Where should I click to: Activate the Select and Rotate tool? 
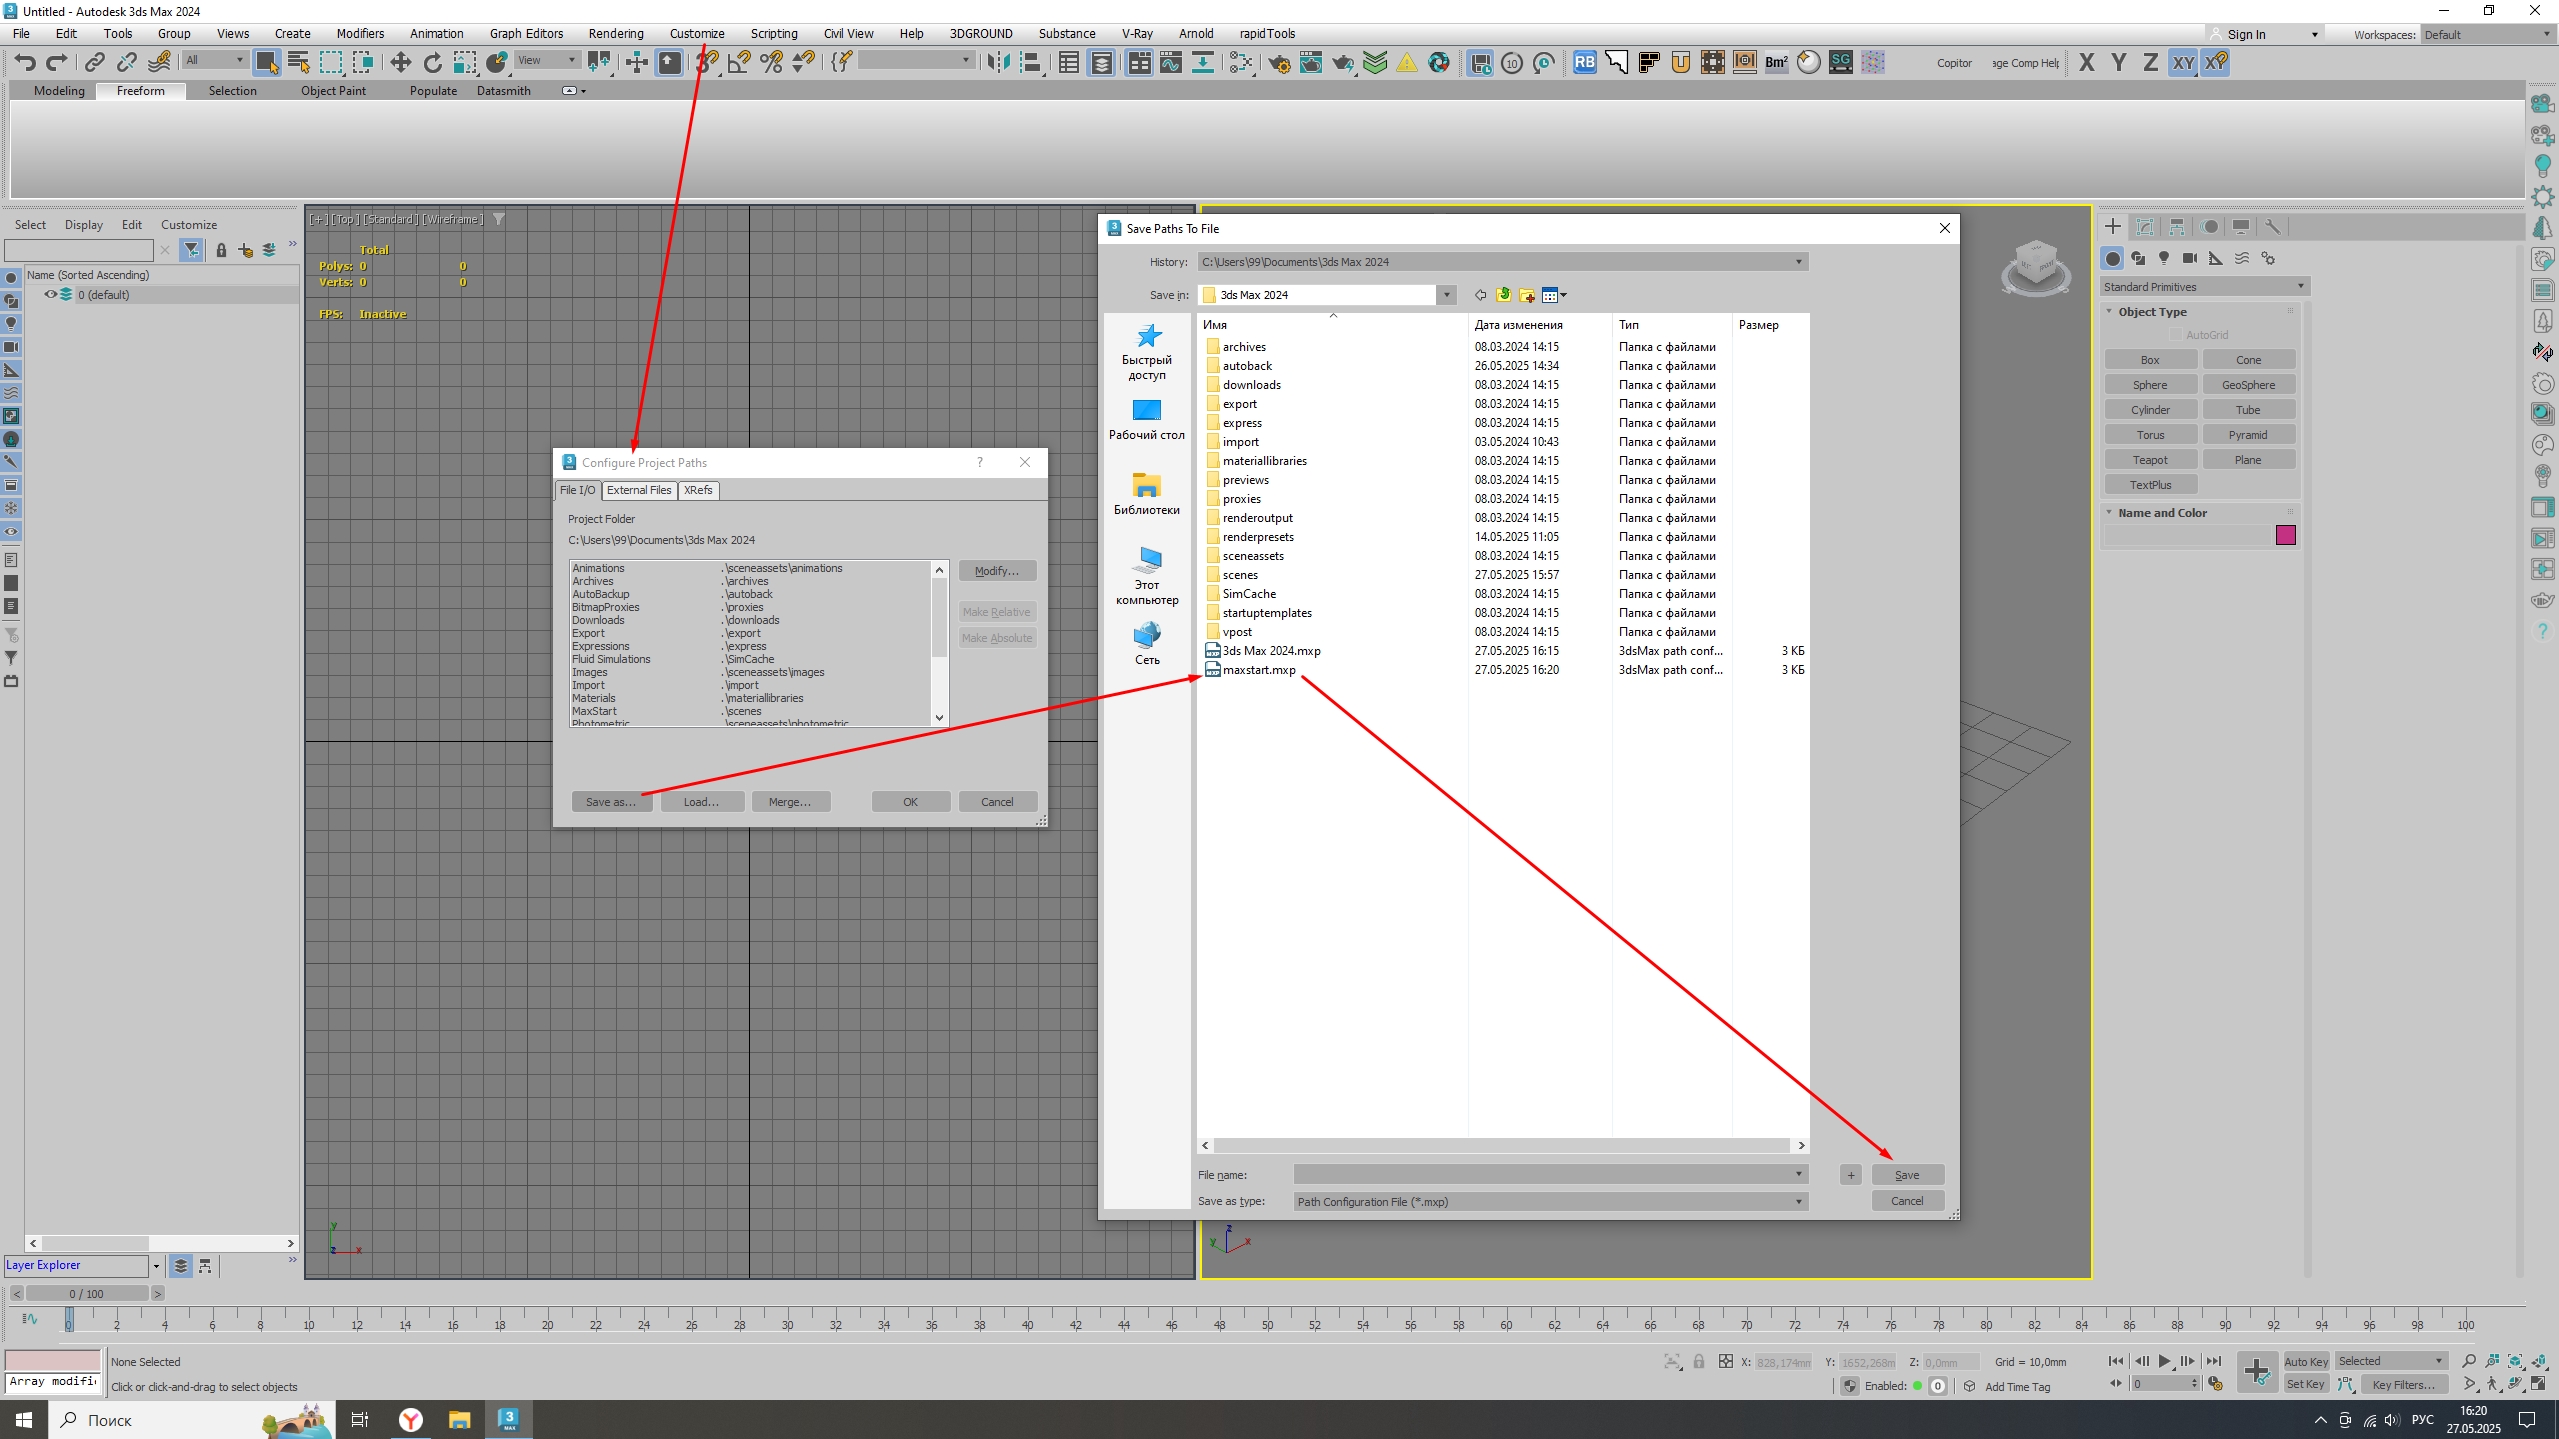point(432,62)
